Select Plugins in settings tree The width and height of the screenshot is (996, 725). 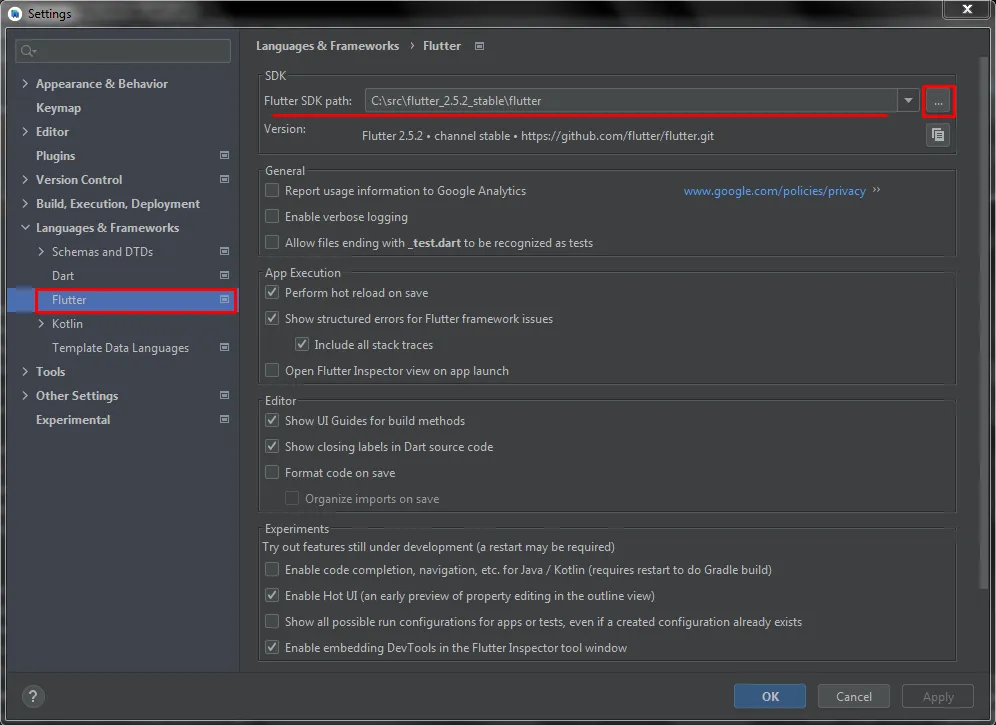55,156
